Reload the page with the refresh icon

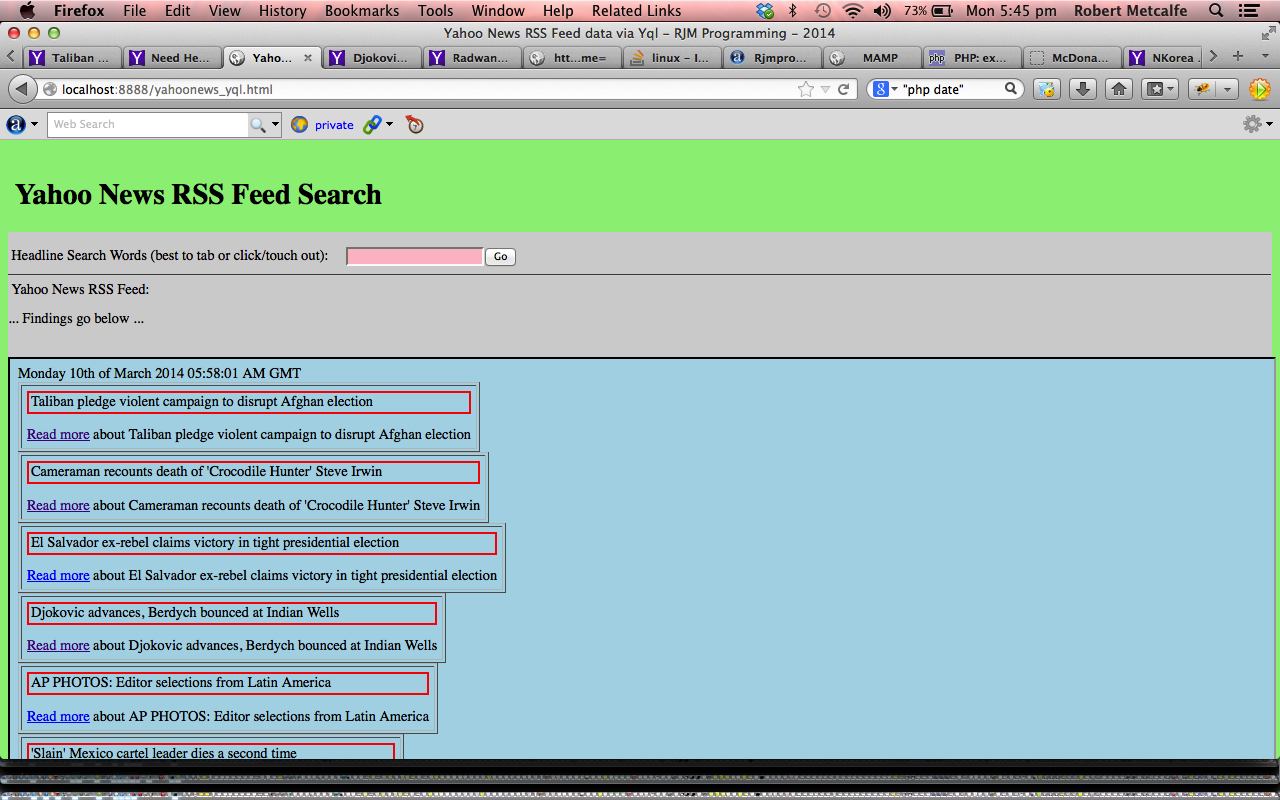pos(844,89)
